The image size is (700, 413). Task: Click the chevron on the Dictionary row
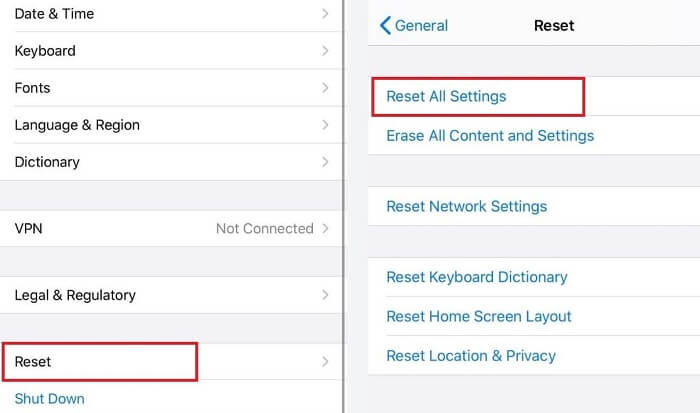[325, 162]
